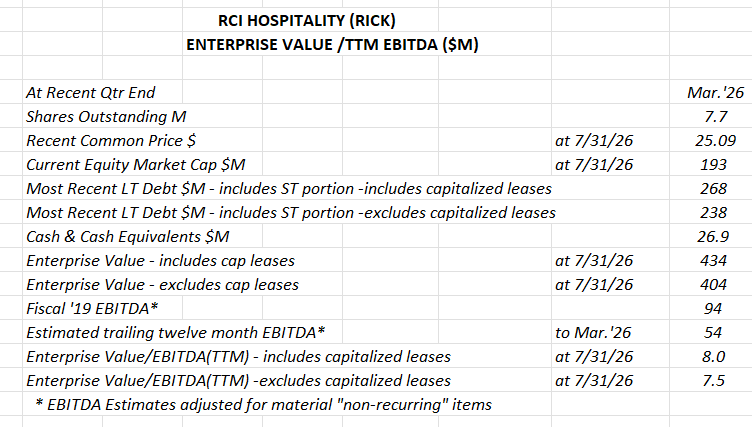Viewport: 752px width, 427px height.
Task: Click the Cash & Cash Equivalents label
Action: click(128, 237)
